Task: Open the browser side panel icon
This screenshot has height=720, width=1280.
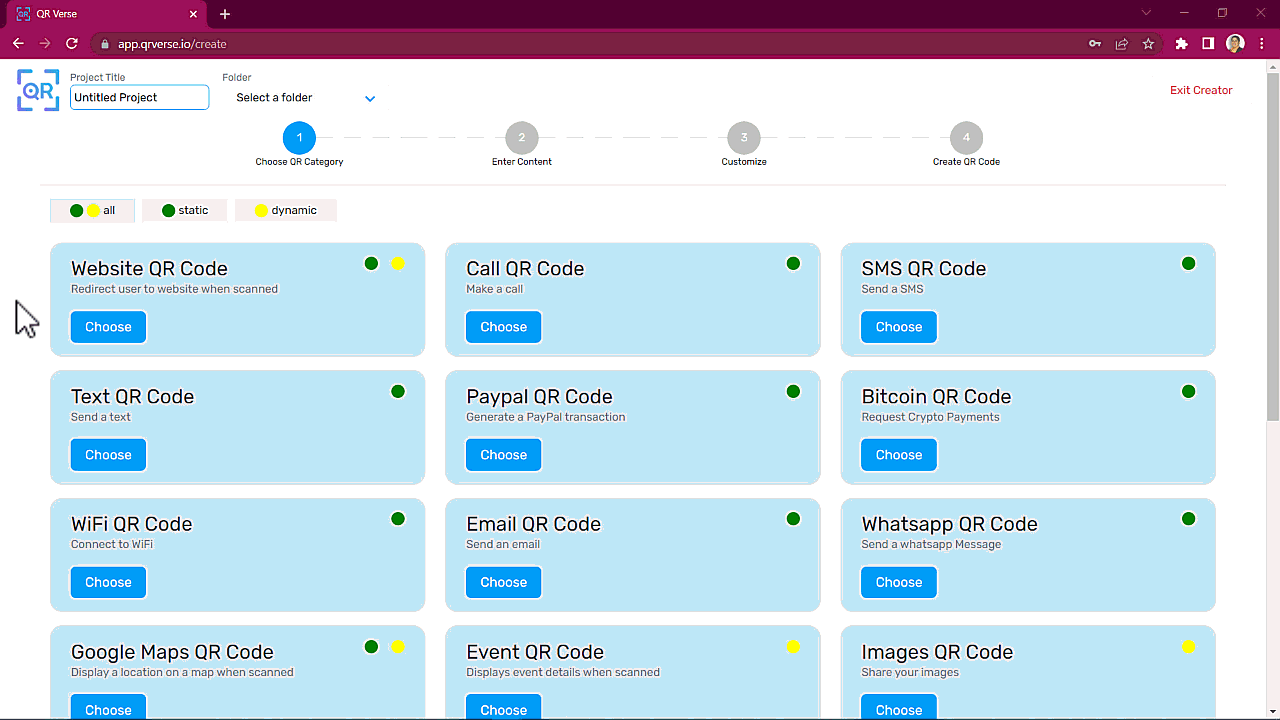Action: (x=1208, y=44)
